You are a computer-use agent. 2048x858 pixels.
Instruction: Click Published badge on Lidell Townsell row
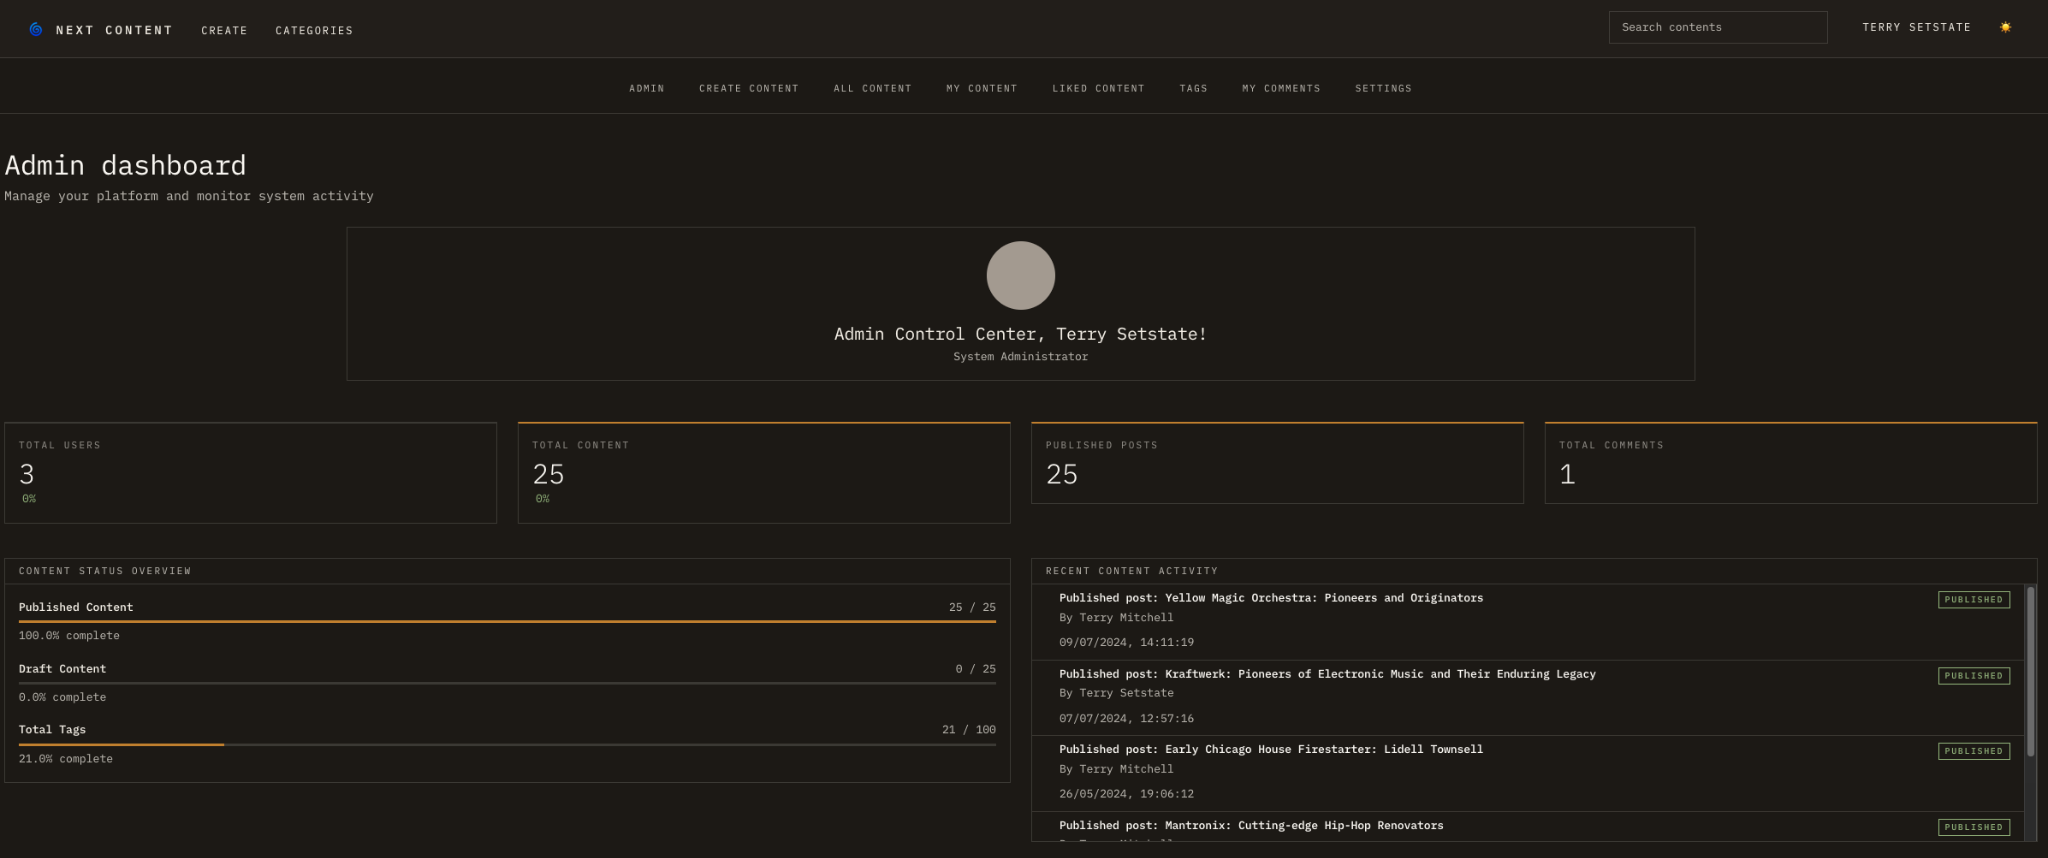tap(1973, 751)
